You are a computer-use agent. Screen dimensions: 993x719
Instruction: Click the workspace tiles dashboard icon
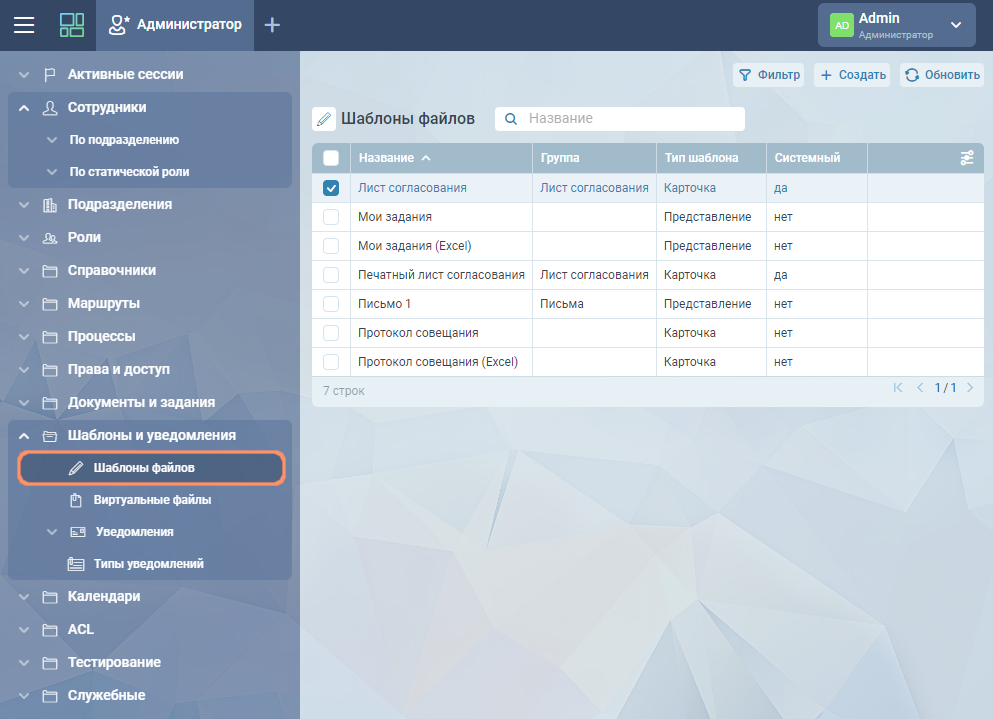coord(72,25)
